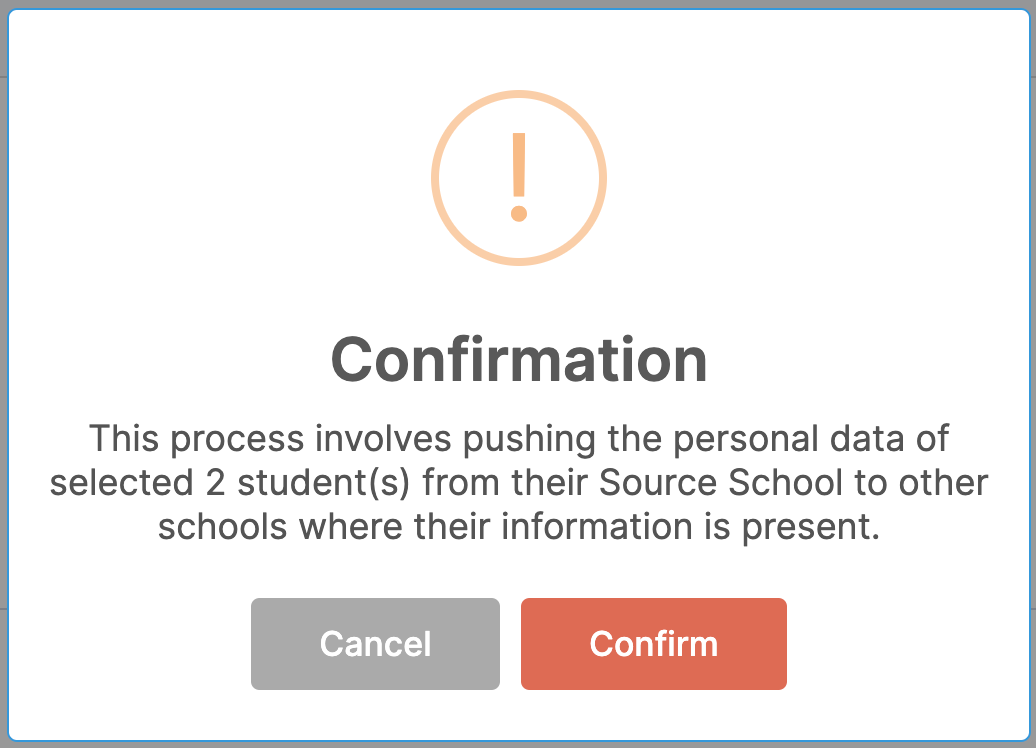
Task: Click the Cancel button
Action: [x=375, y=644]
